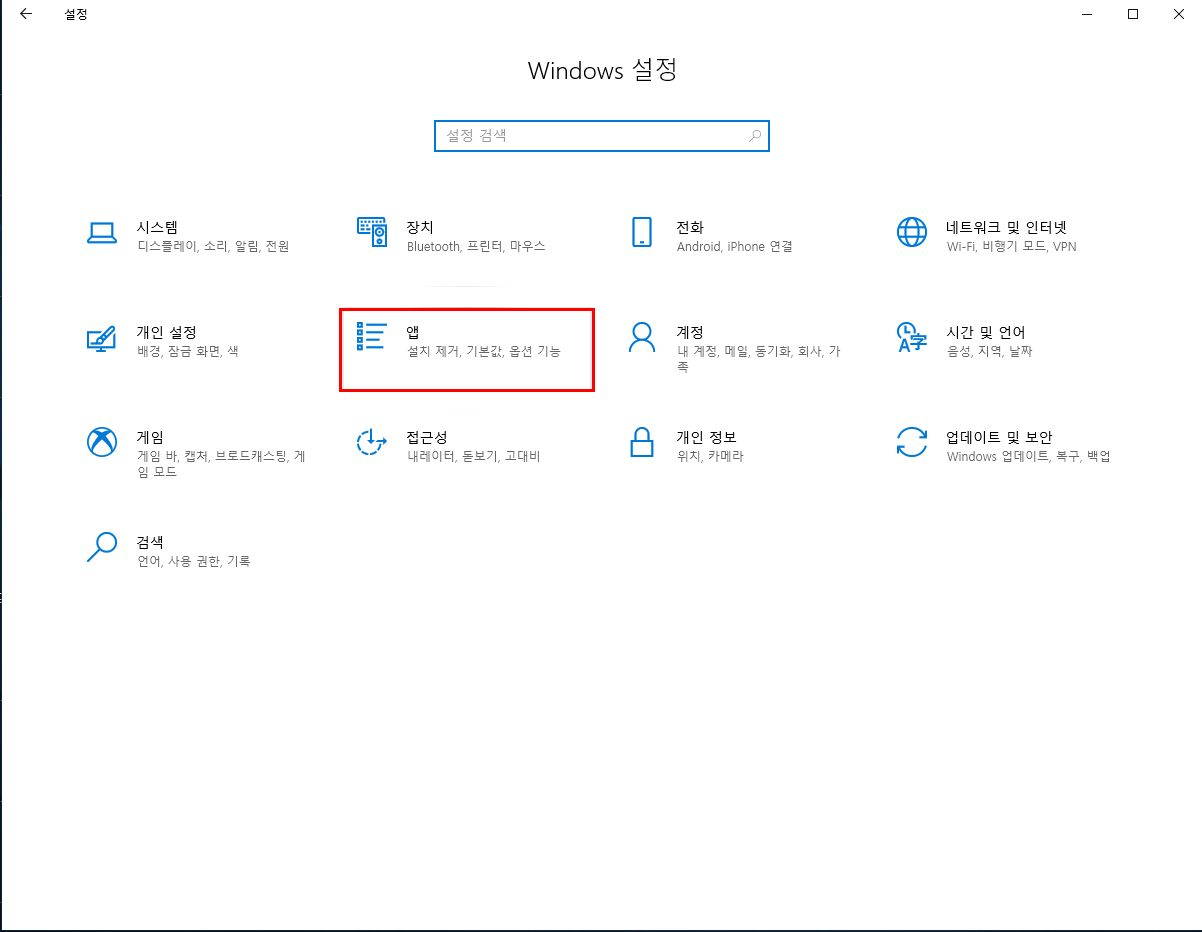Click '설치 제거, 기본값, 옵션 기능' description
This screenshot has height=932, width=1202.
[484, 351]
